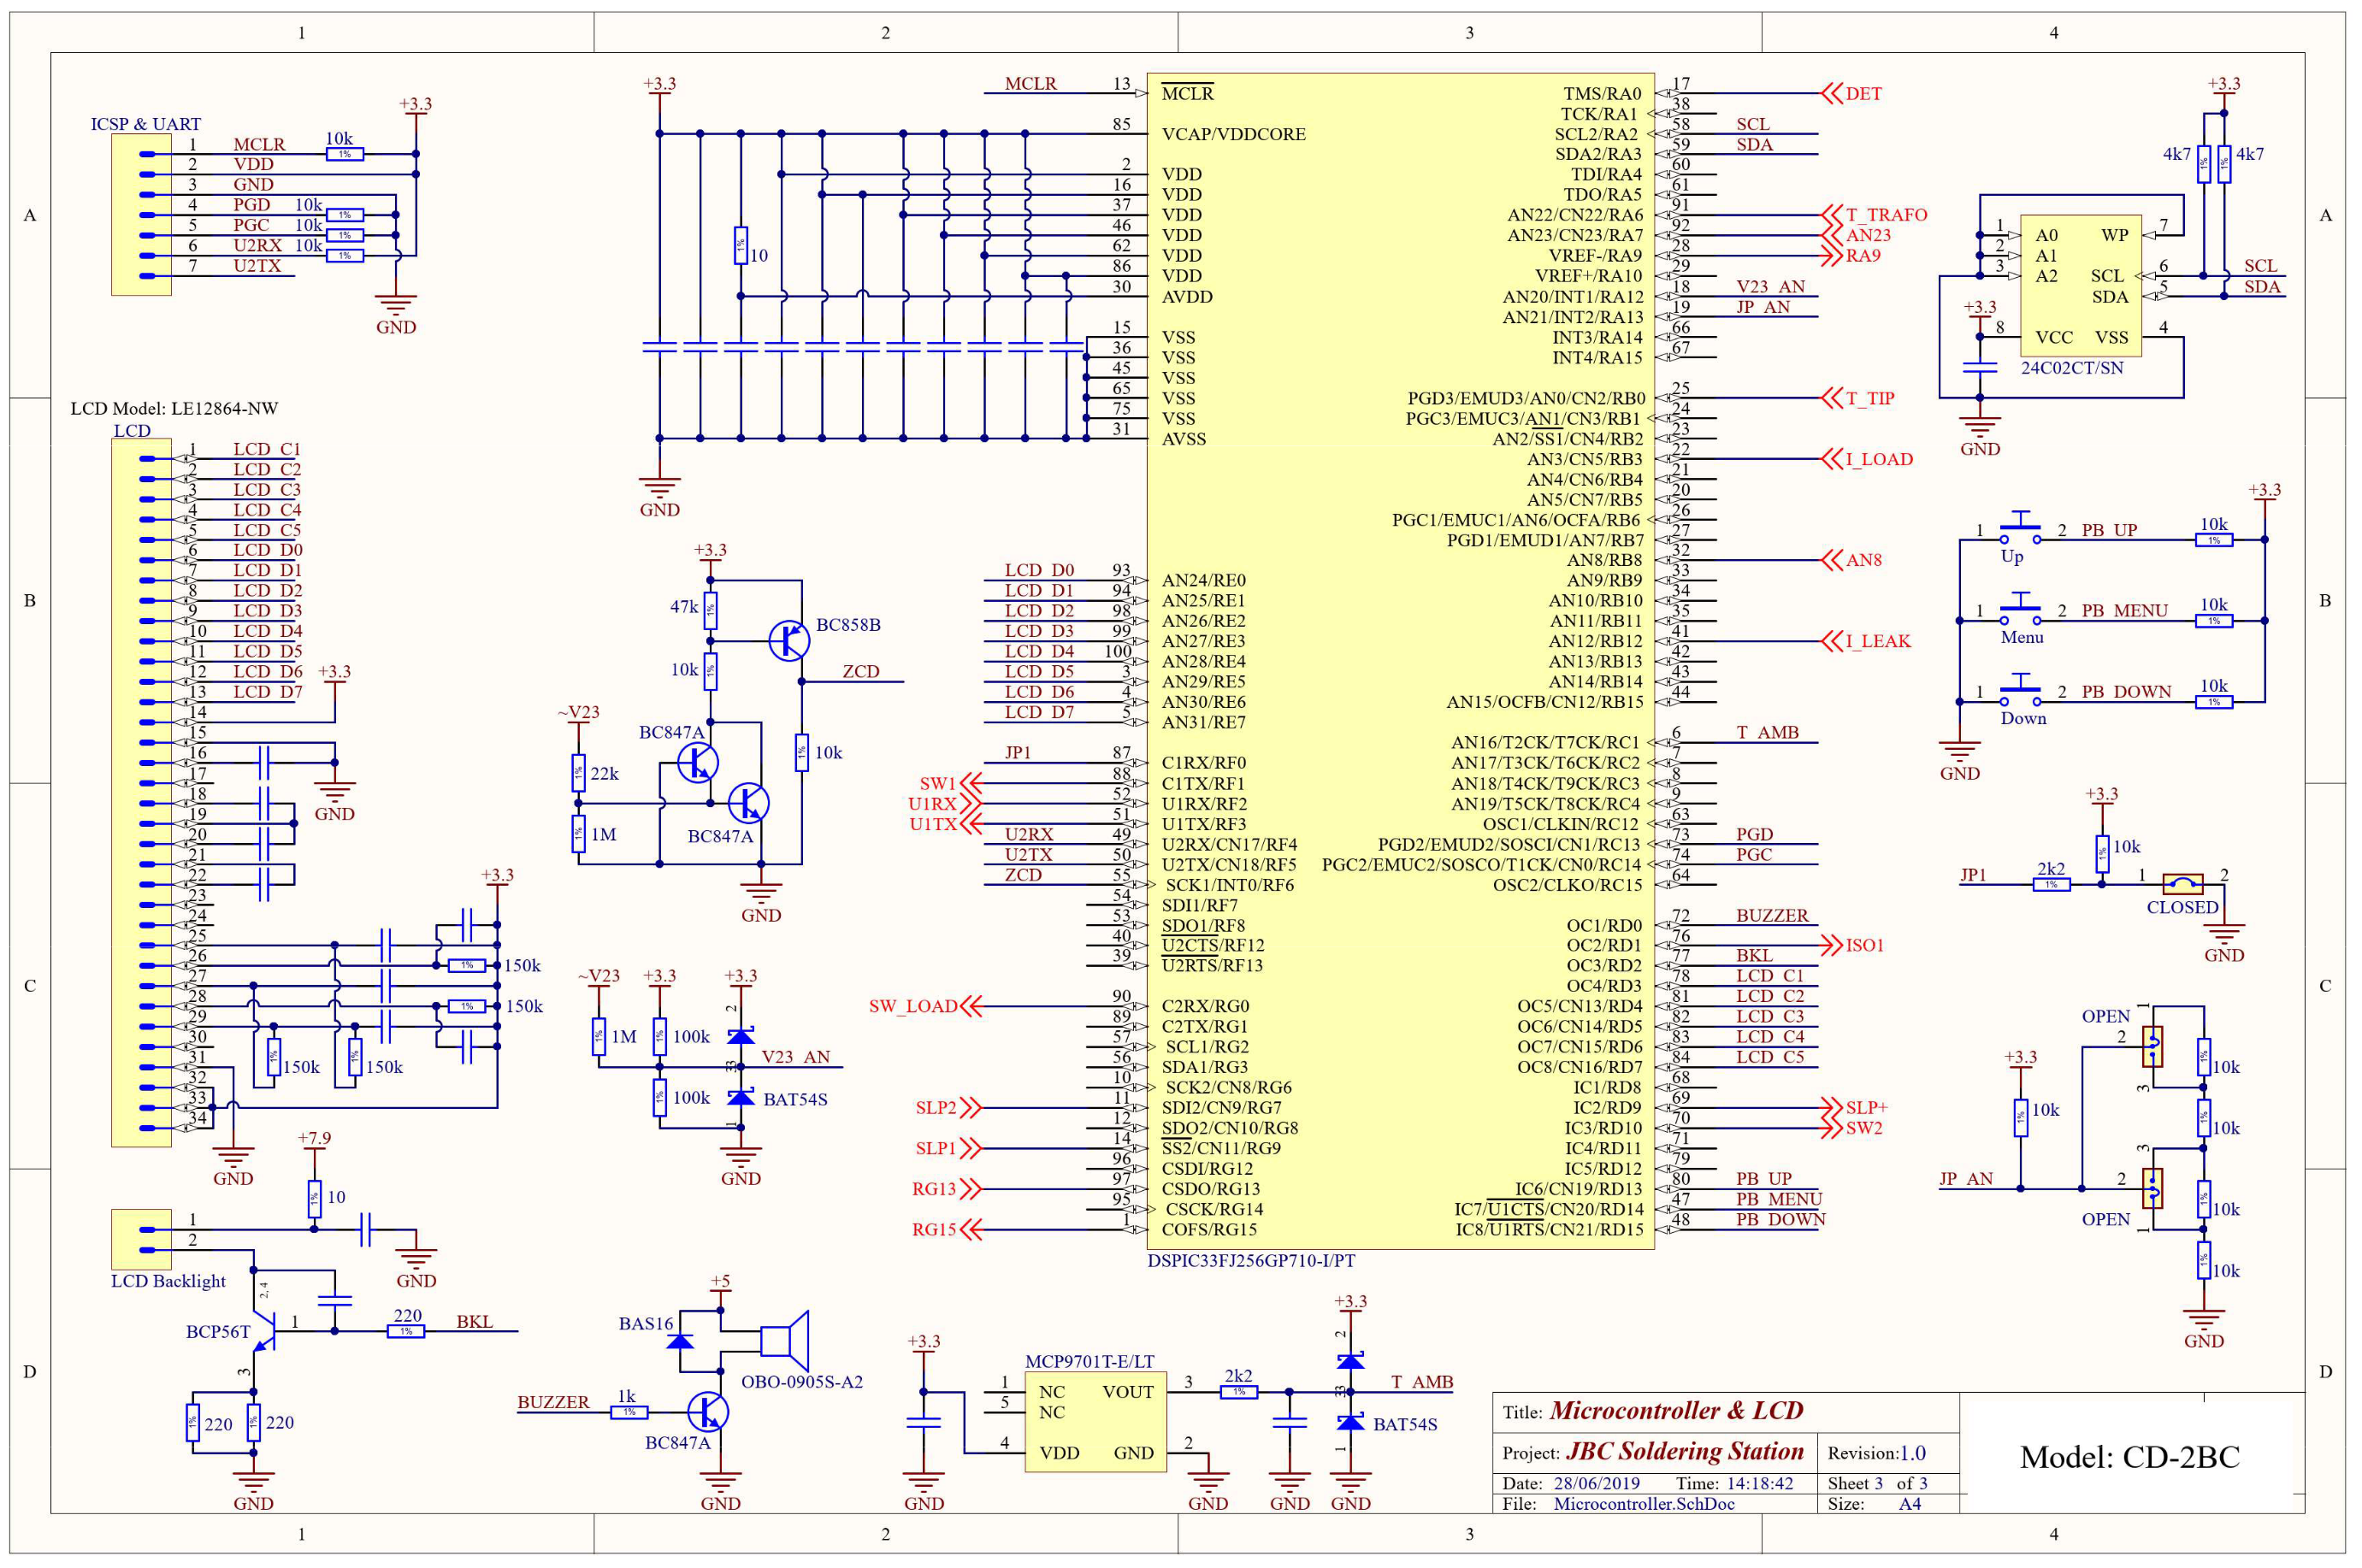Select the RA9 output port
The height and width of the screenshot is (1568, 2362).
(x=1851, y=255)
